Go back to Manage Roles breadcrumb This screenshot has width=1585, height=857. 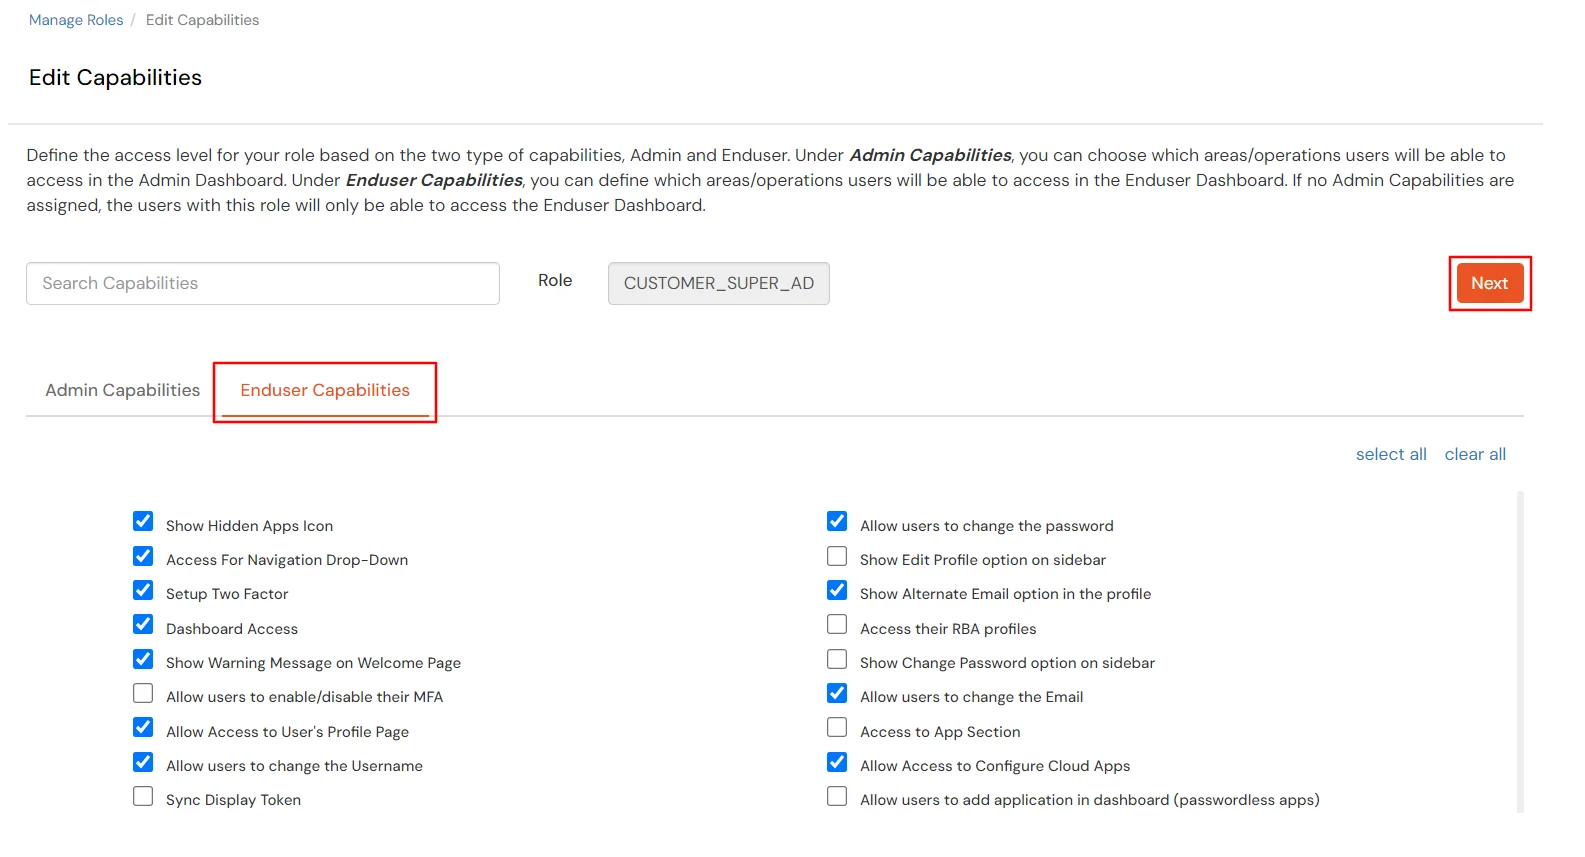[76, 20]
